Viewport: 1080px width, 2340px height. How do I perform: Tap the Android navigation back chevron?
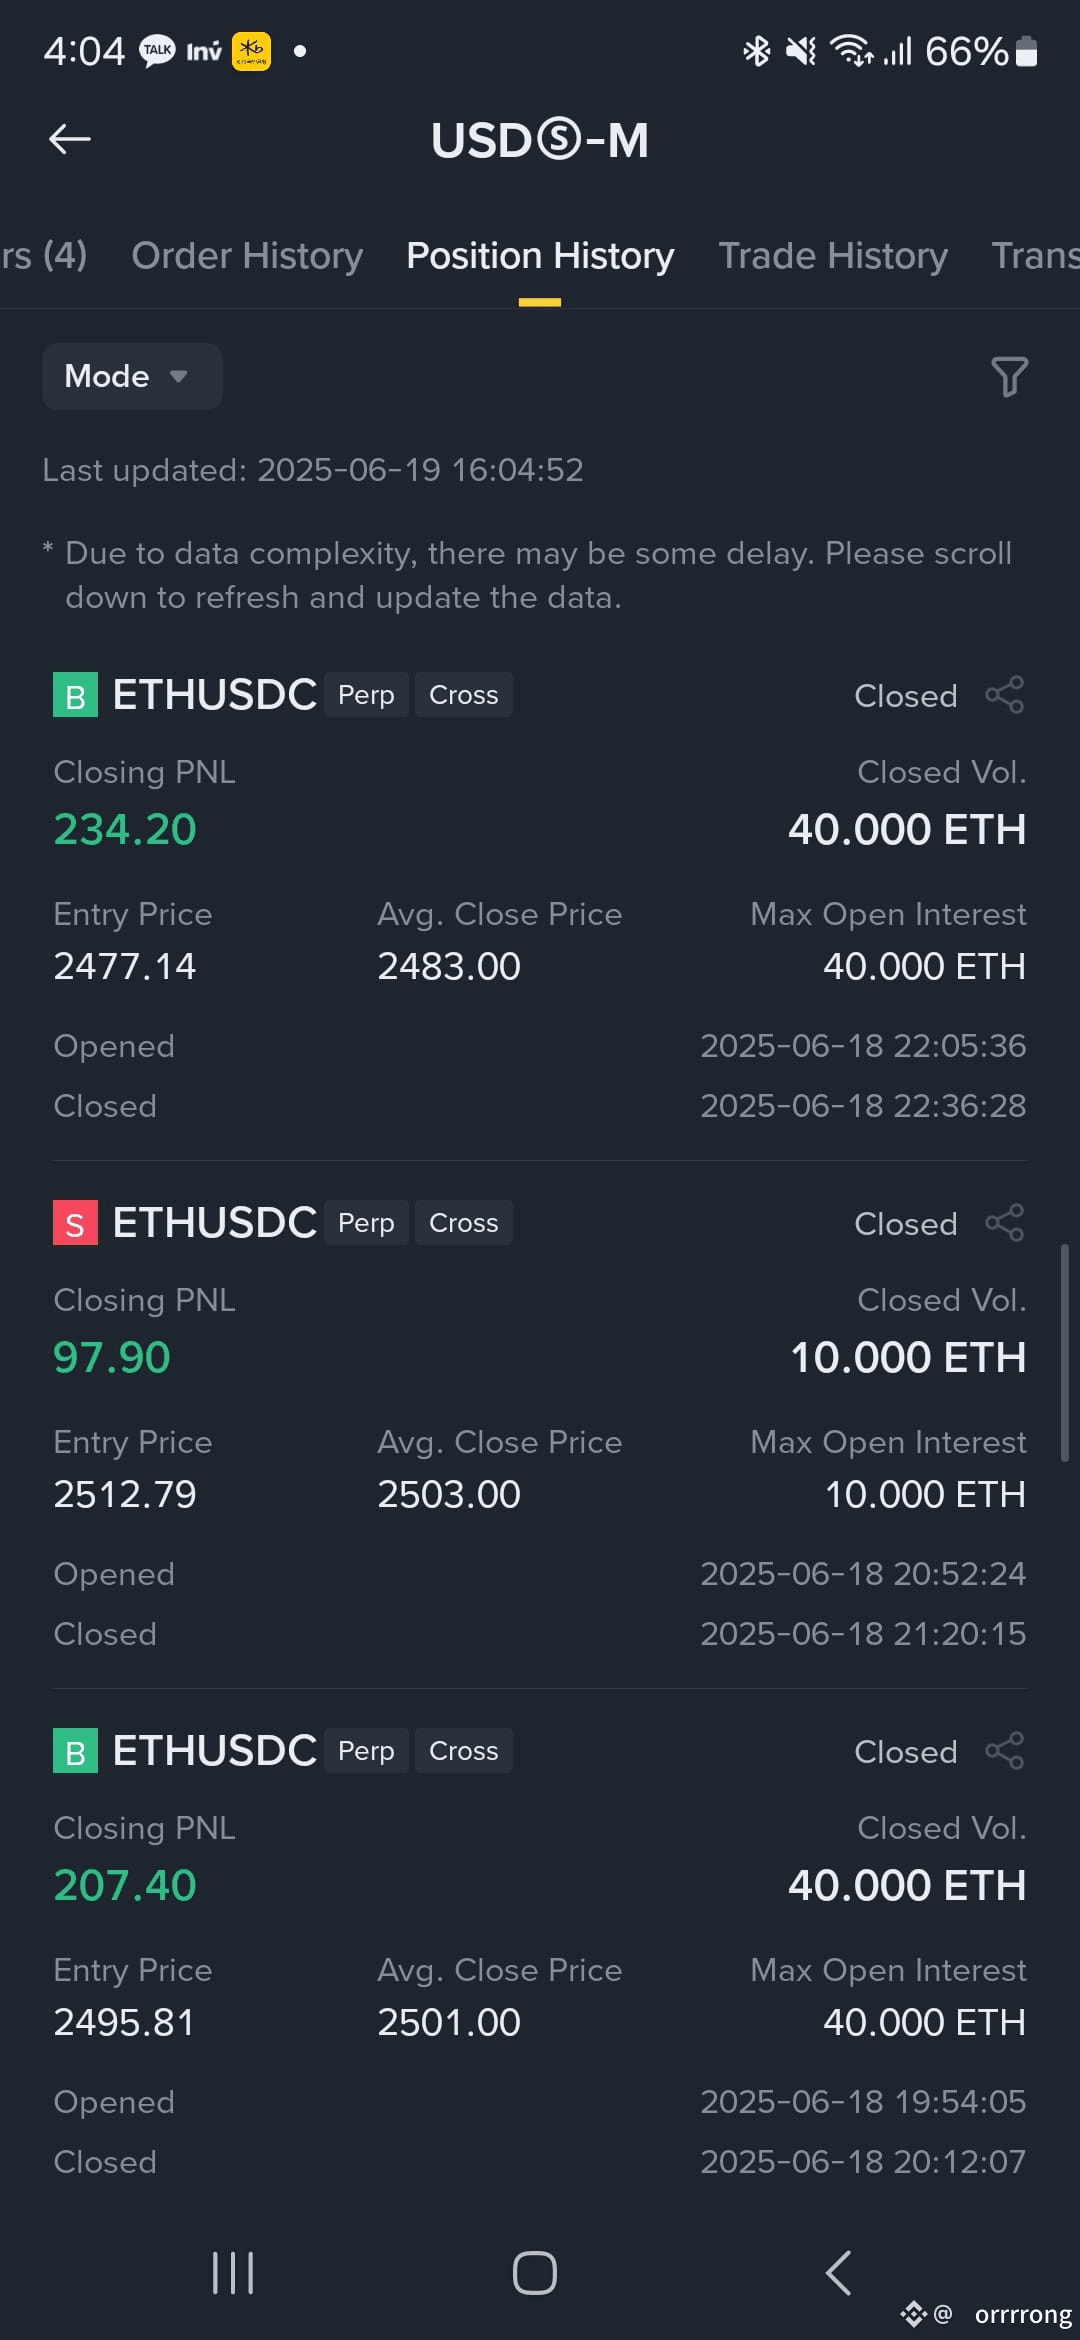[x=838, y=2273]
